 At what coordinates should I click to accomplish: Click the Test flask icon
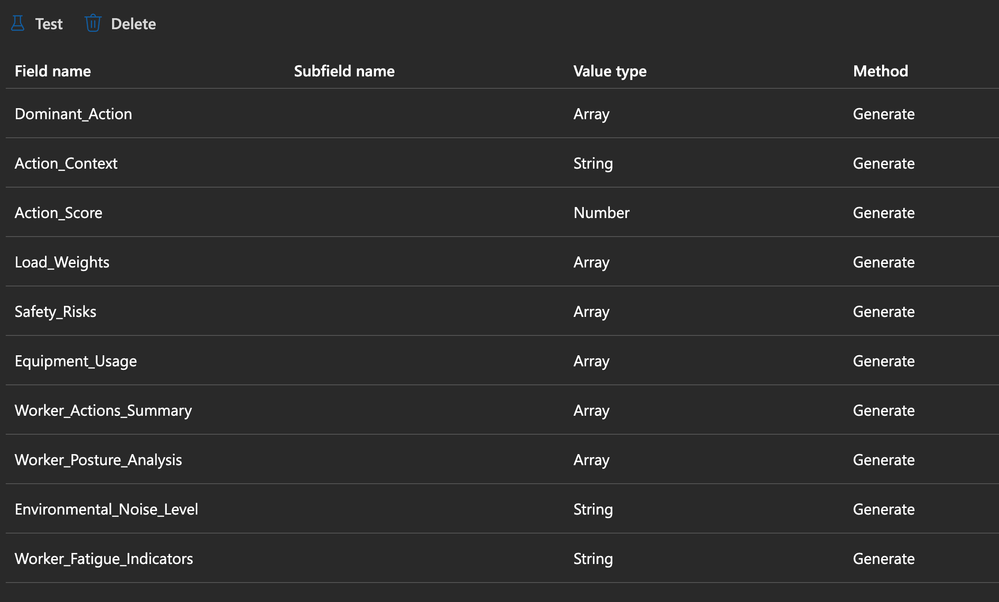[18, 24]
